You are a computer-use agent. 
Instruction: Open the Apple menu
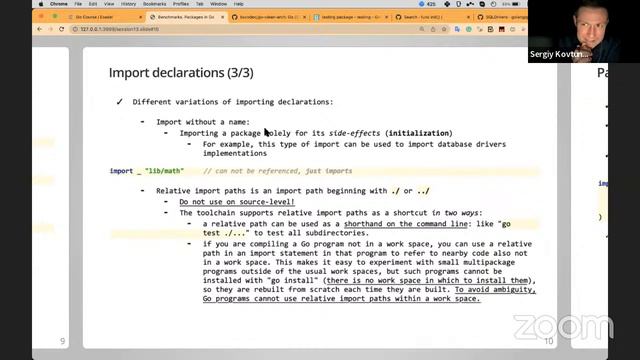[41, 4]
